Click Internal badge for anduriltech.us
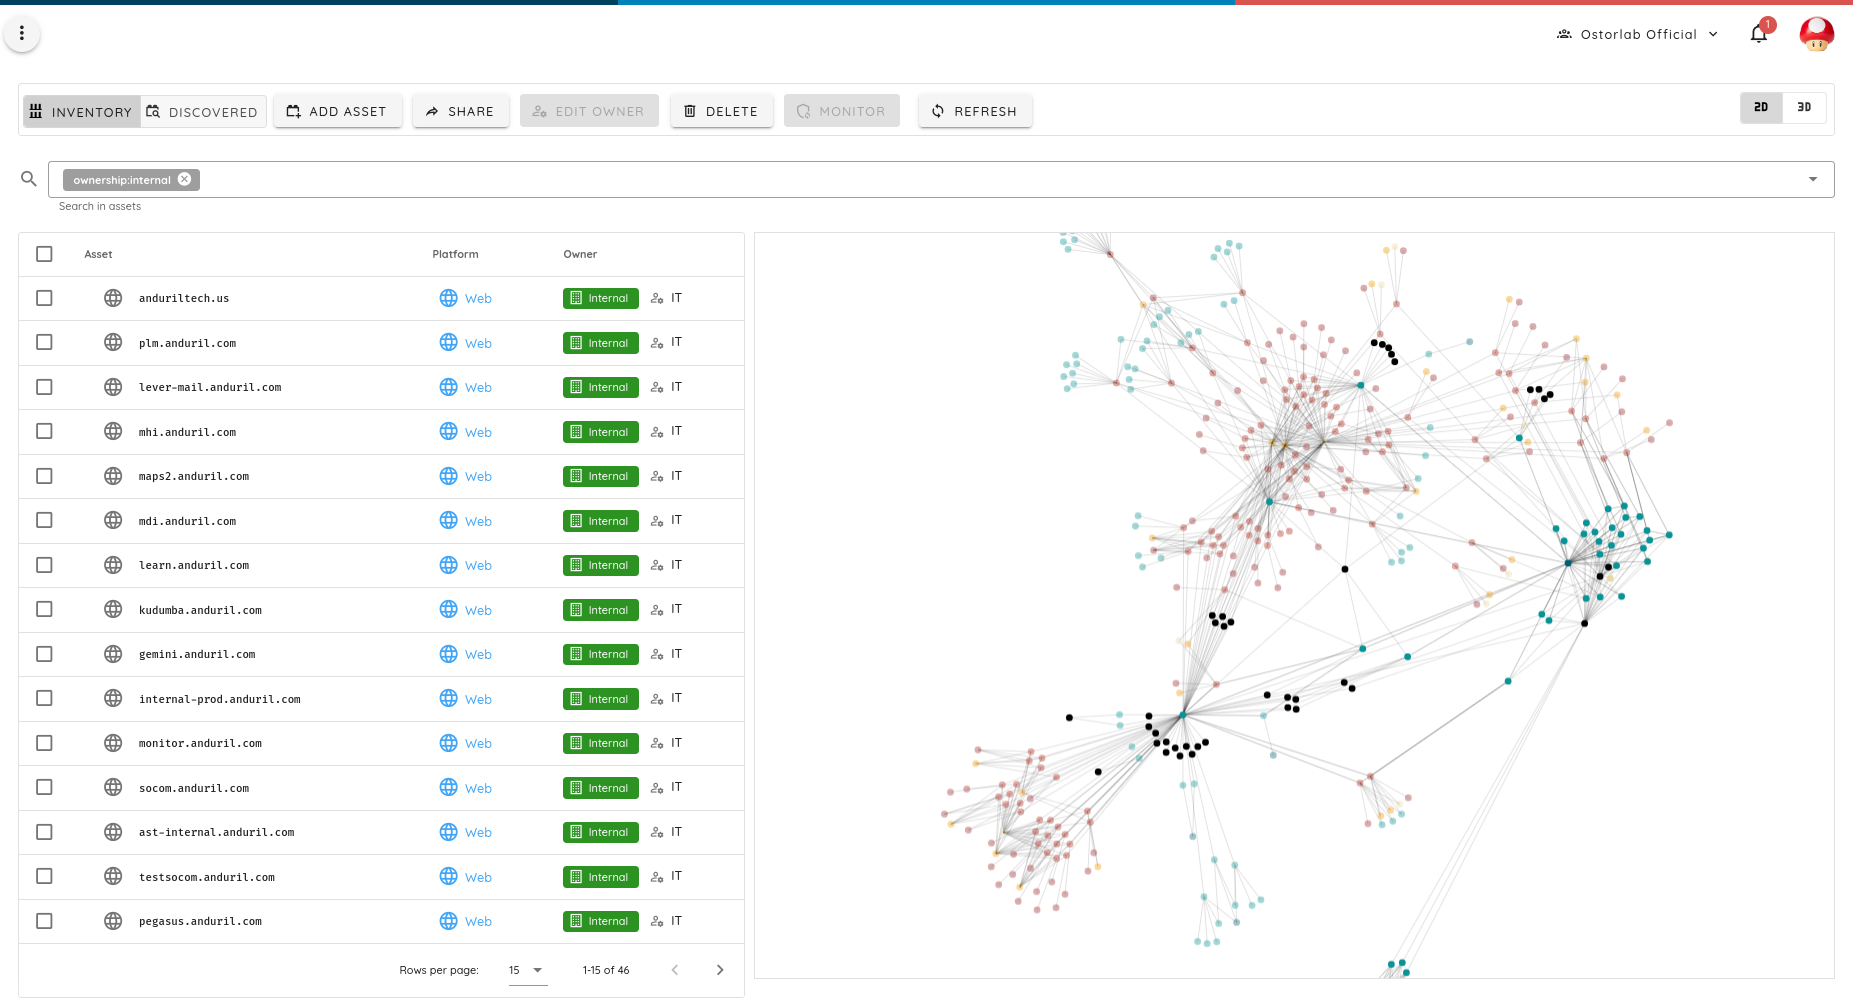 tap(600, 298)
